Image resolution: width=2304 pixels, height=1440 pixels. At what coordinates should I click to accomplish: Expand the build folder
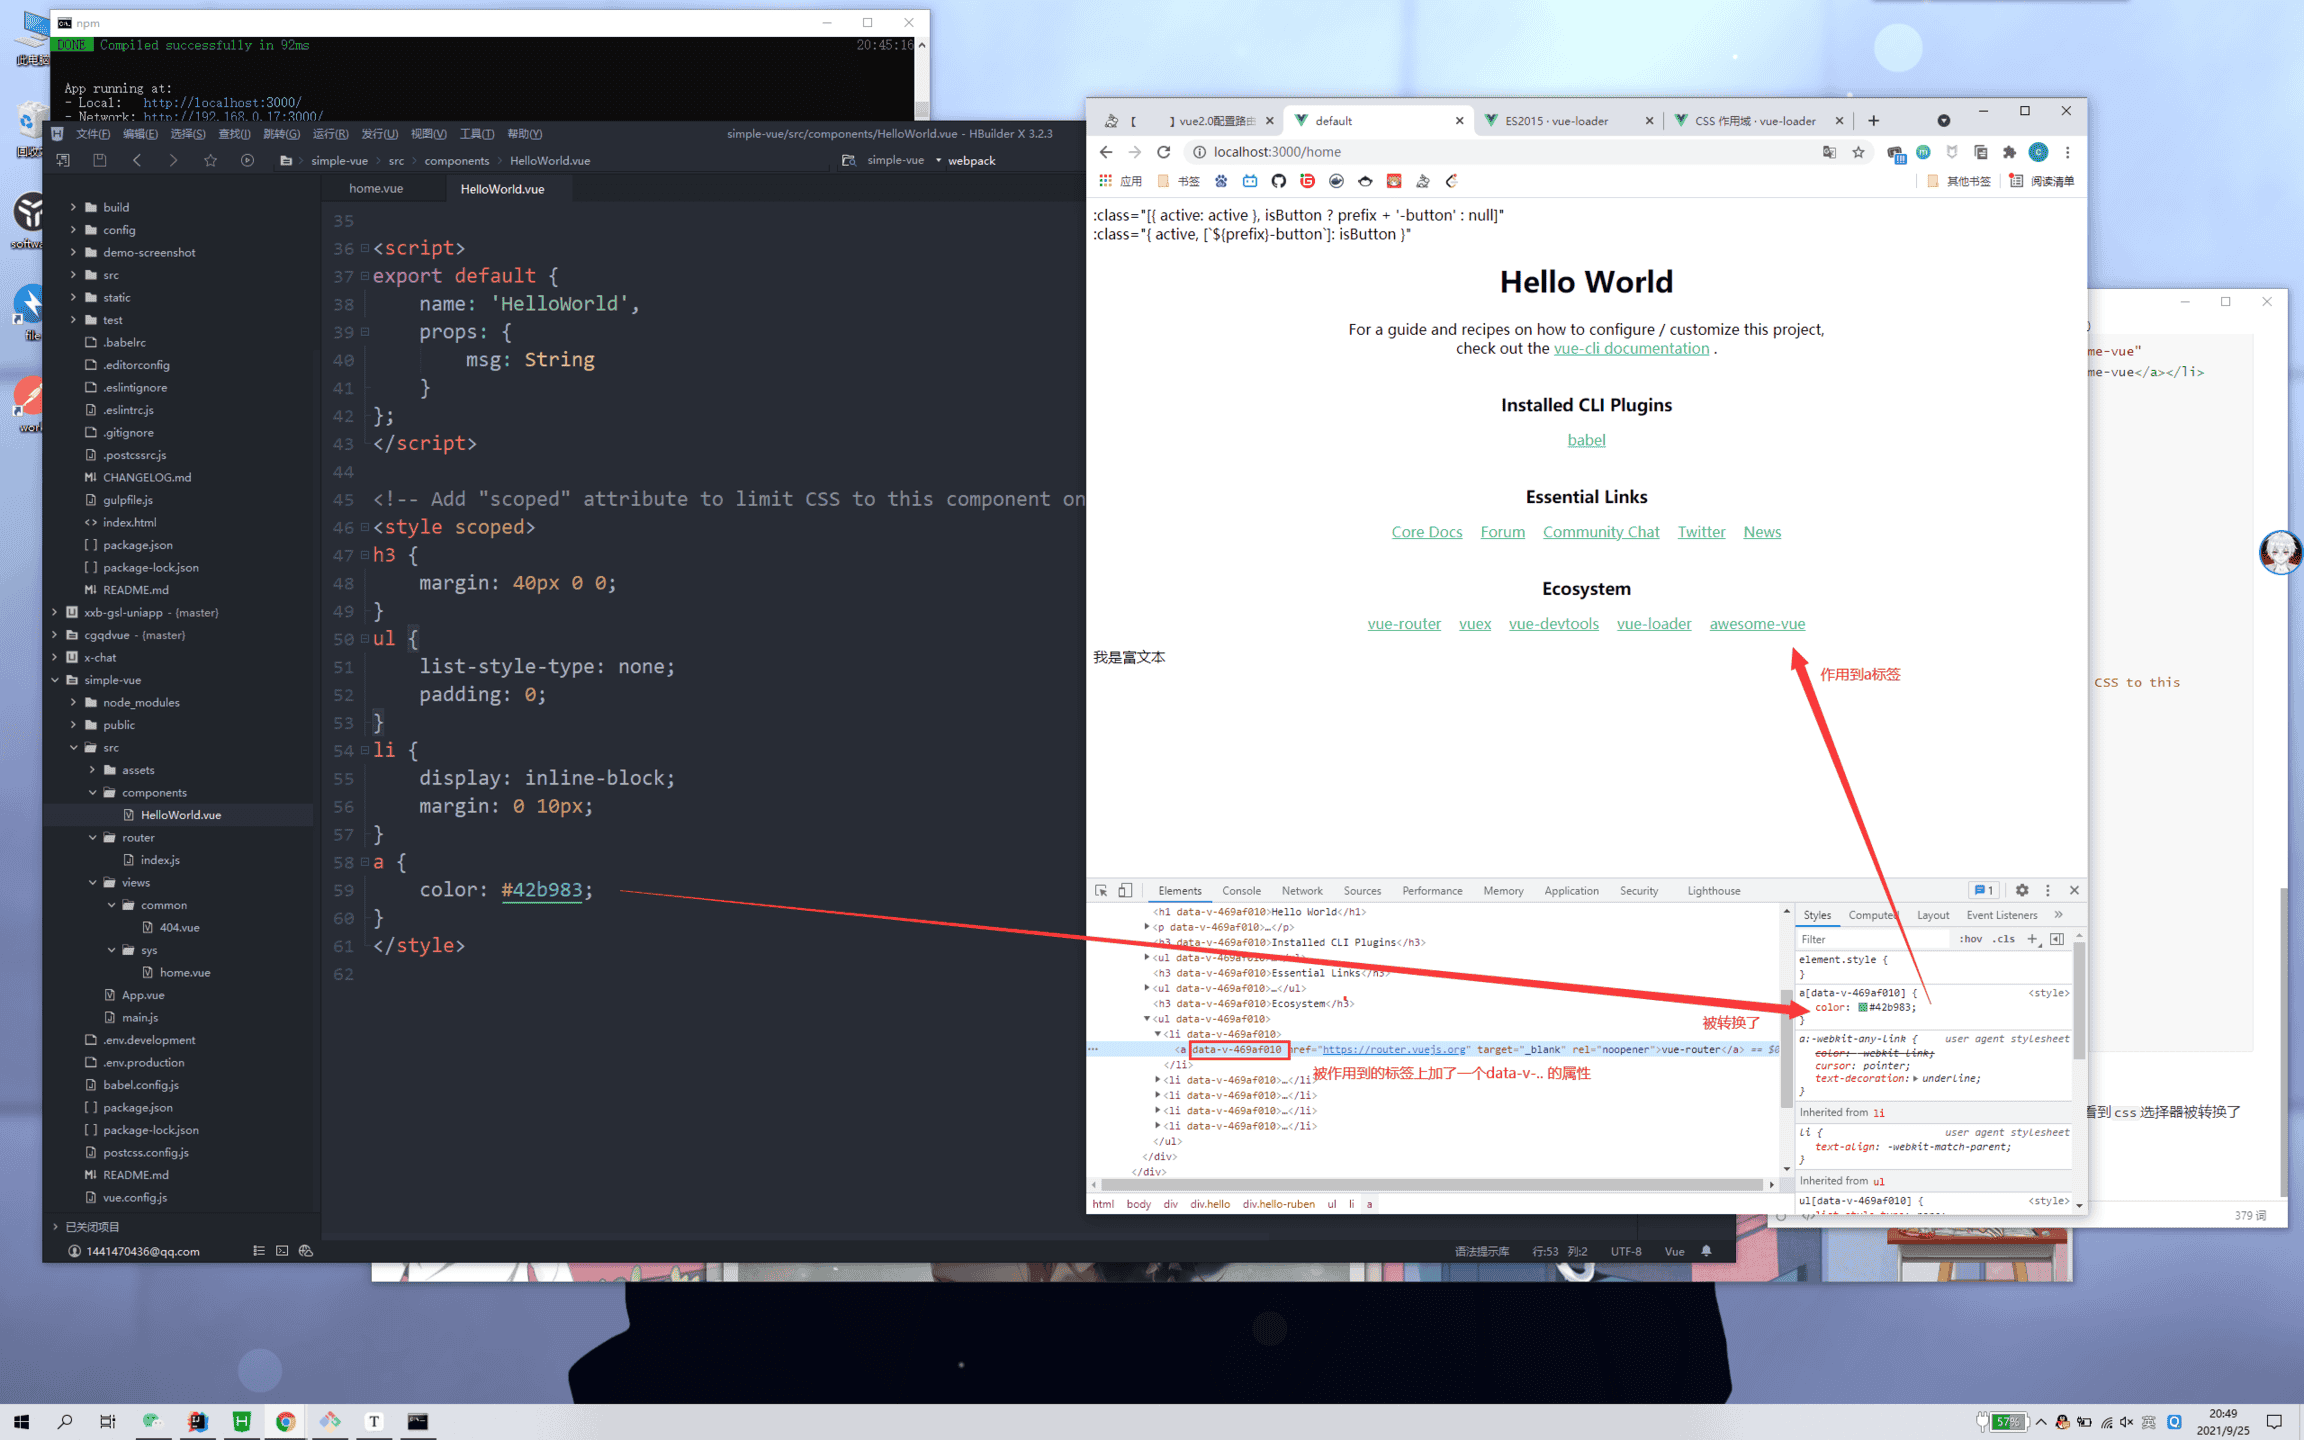pyautogui.click(x=73, y=207)
